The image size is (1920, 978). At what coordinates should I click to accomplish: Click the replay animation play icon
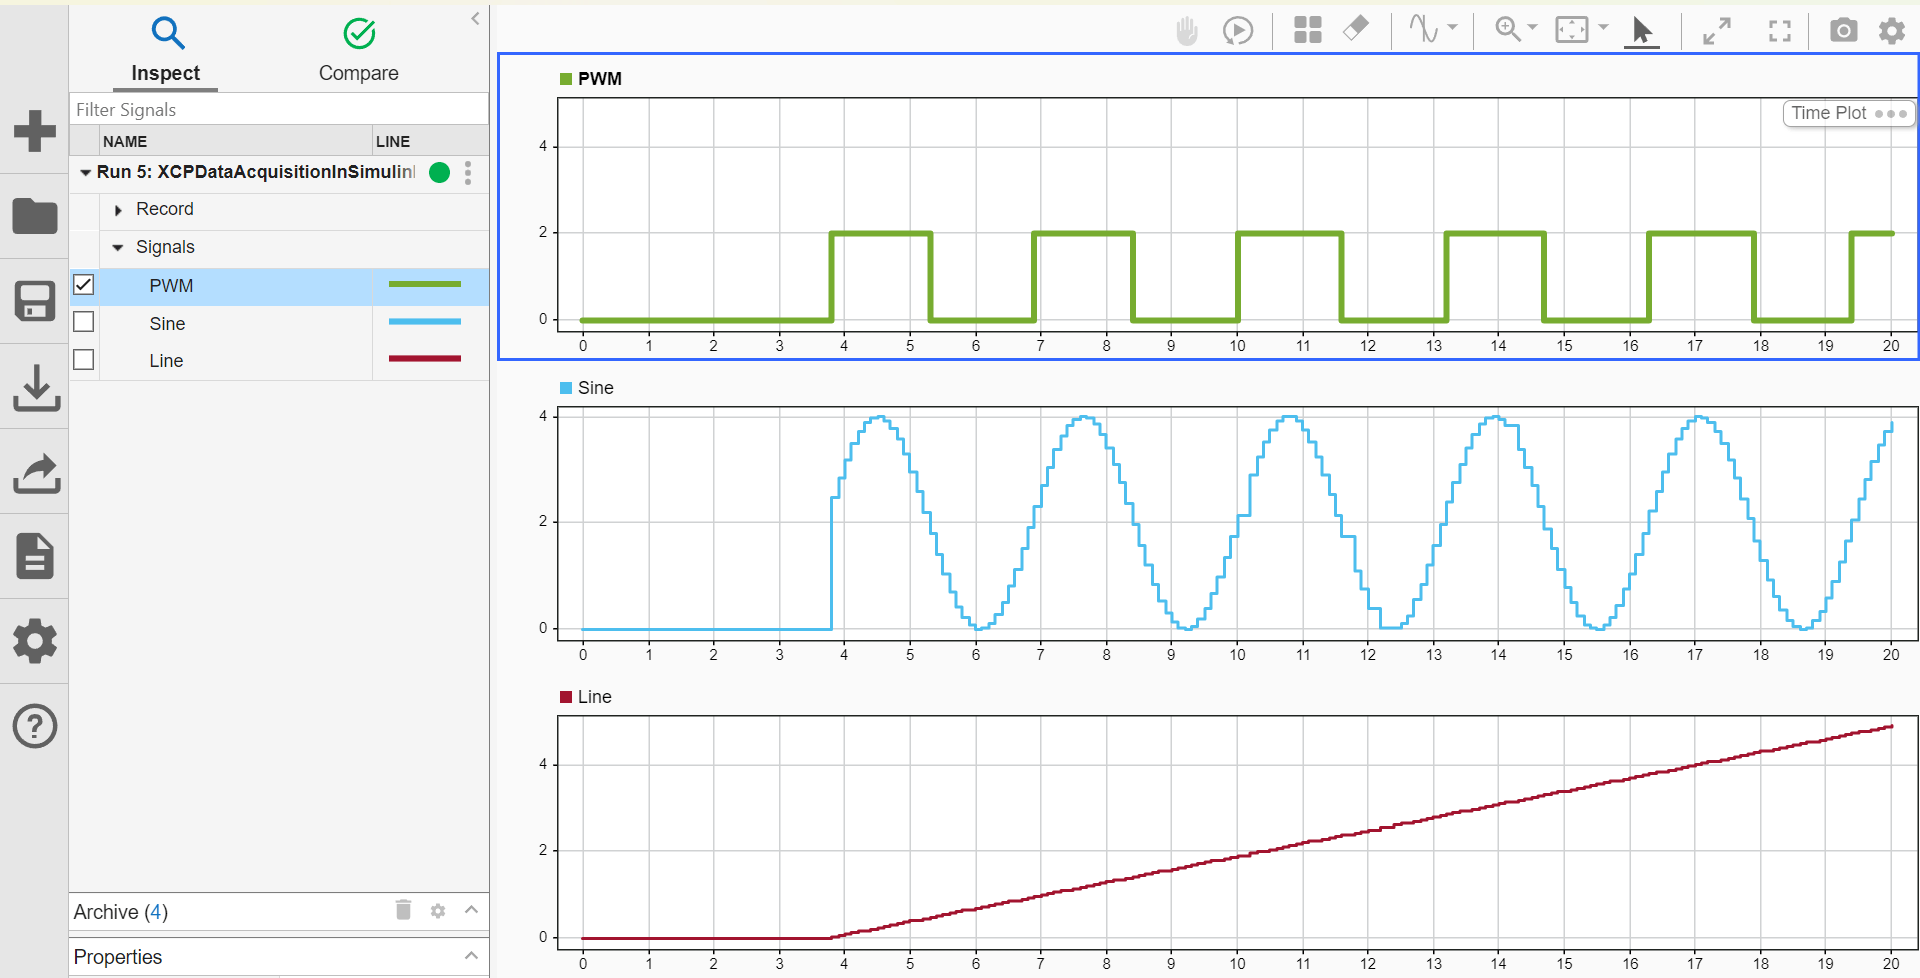coord(1238,31)
